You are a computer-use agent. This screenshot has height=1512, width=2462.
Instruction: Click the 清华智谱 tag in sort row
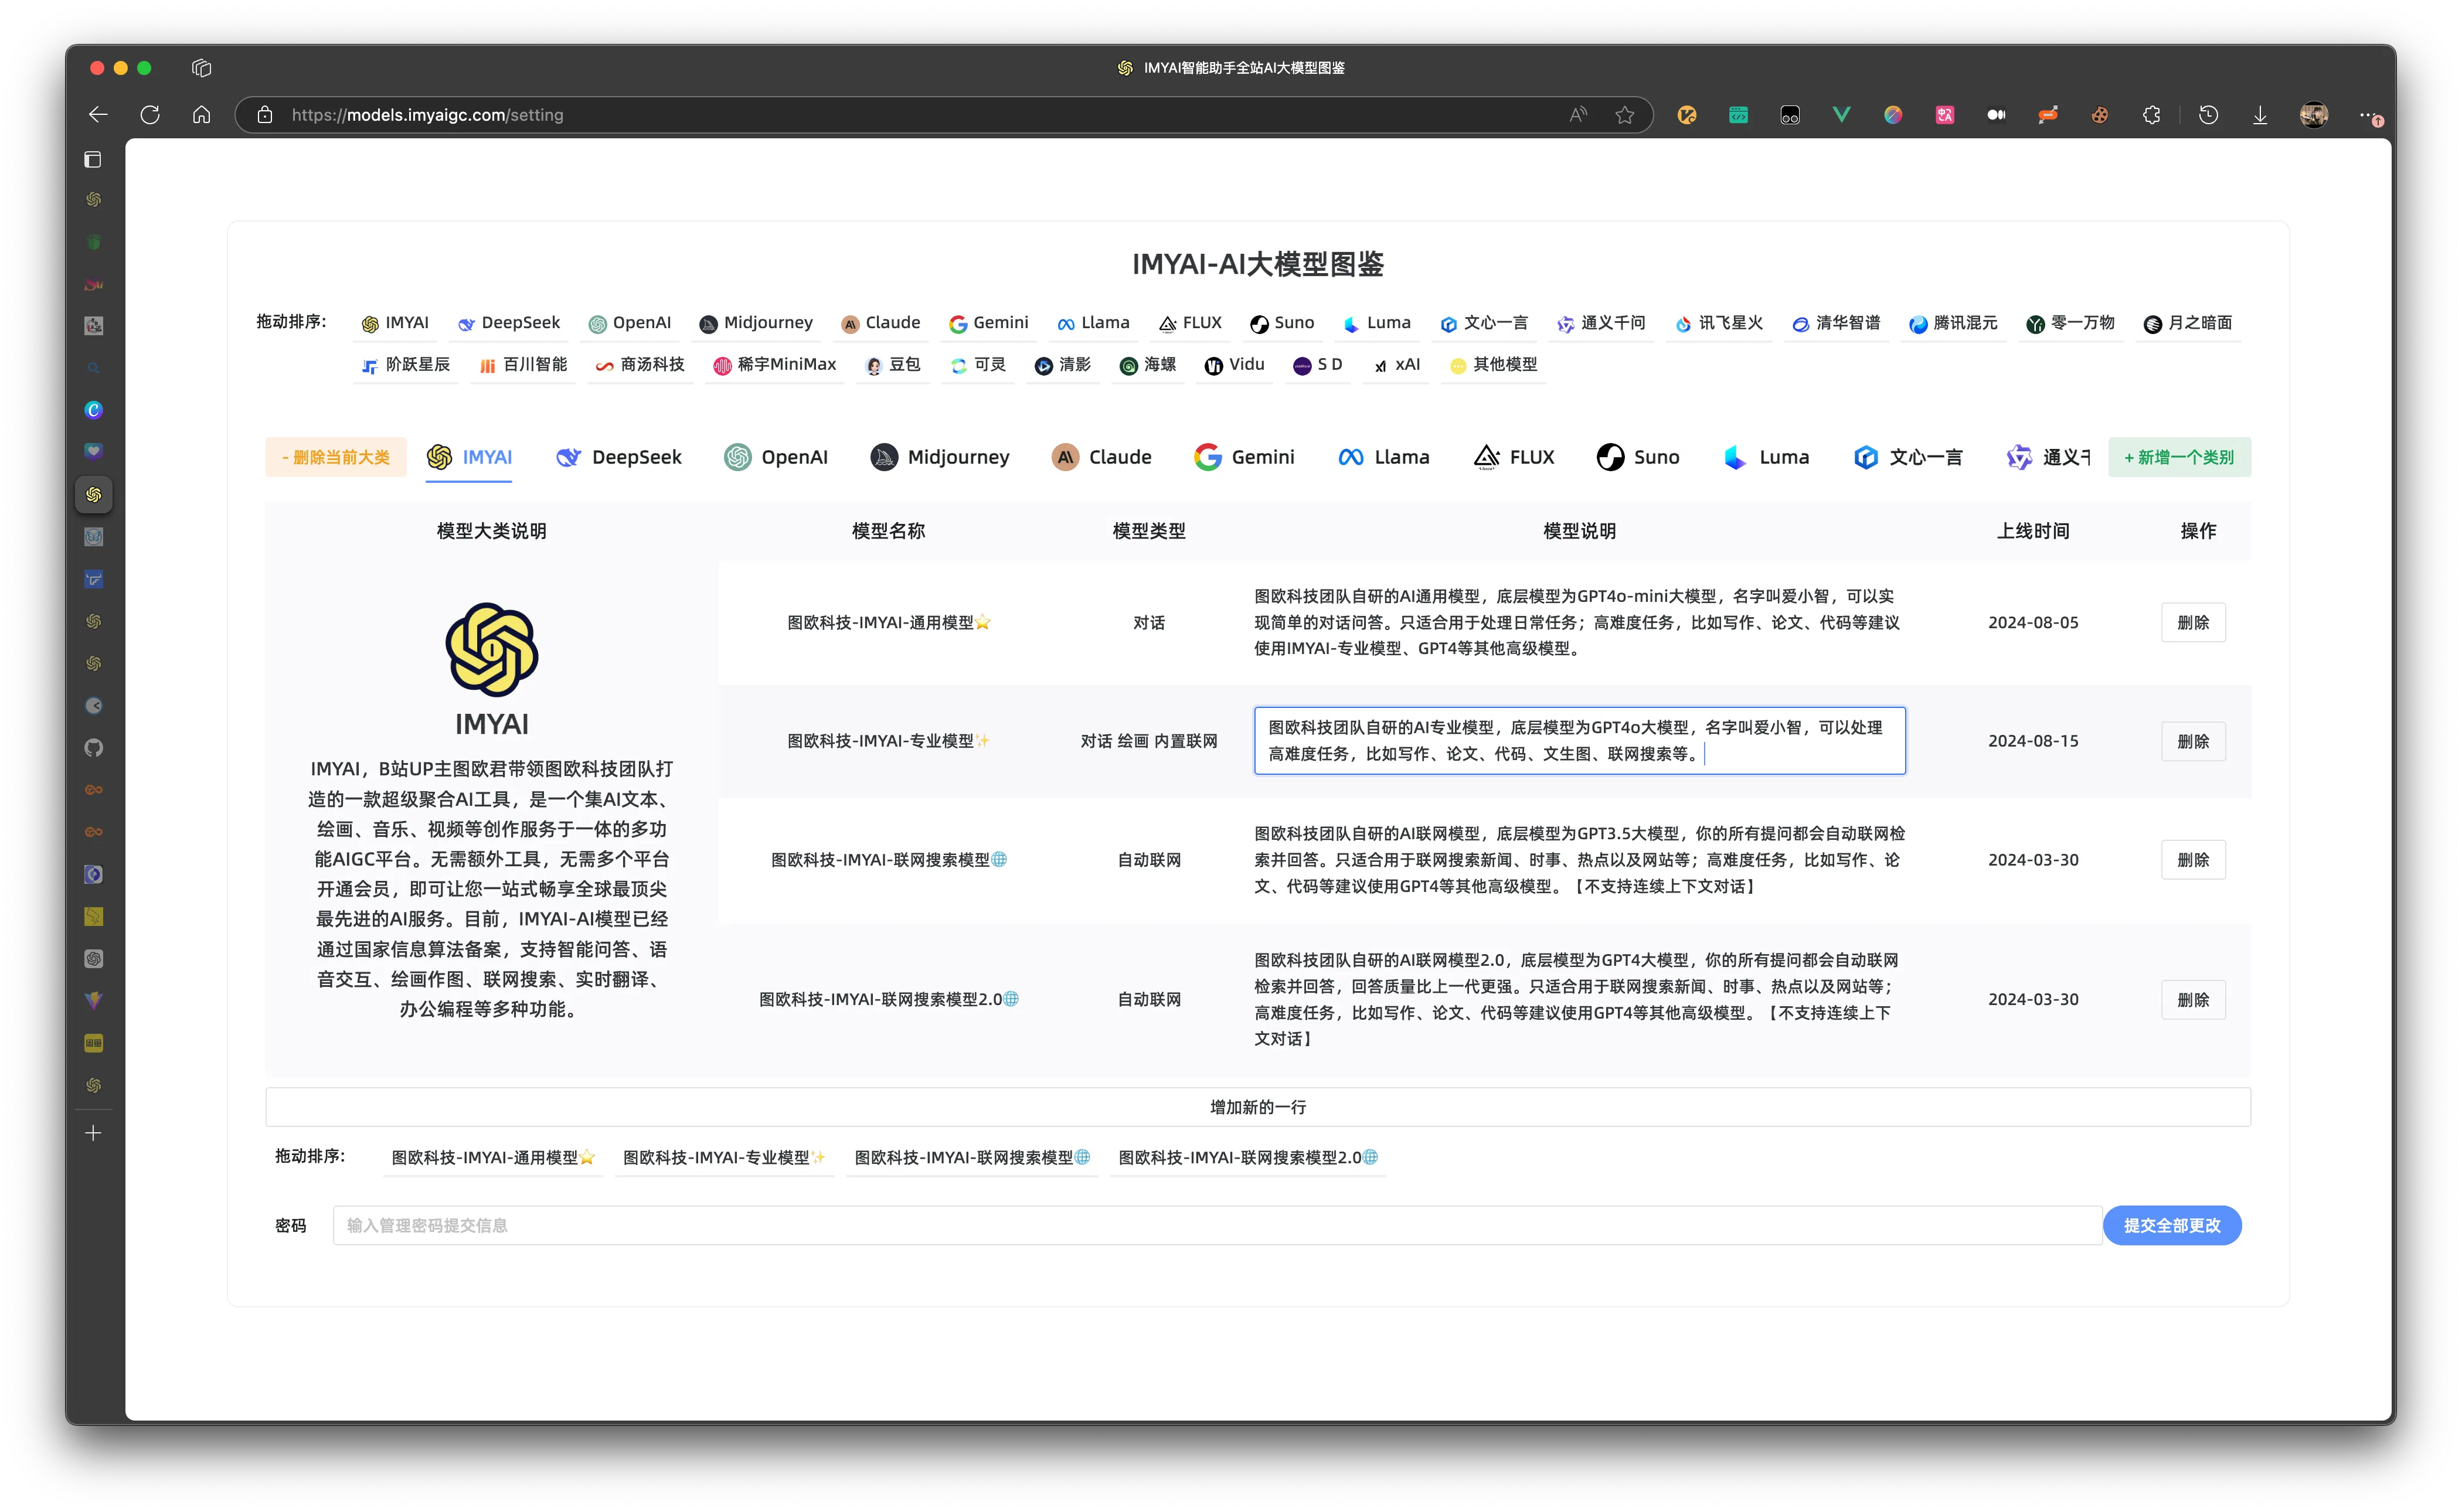(x=1836, y=323)
